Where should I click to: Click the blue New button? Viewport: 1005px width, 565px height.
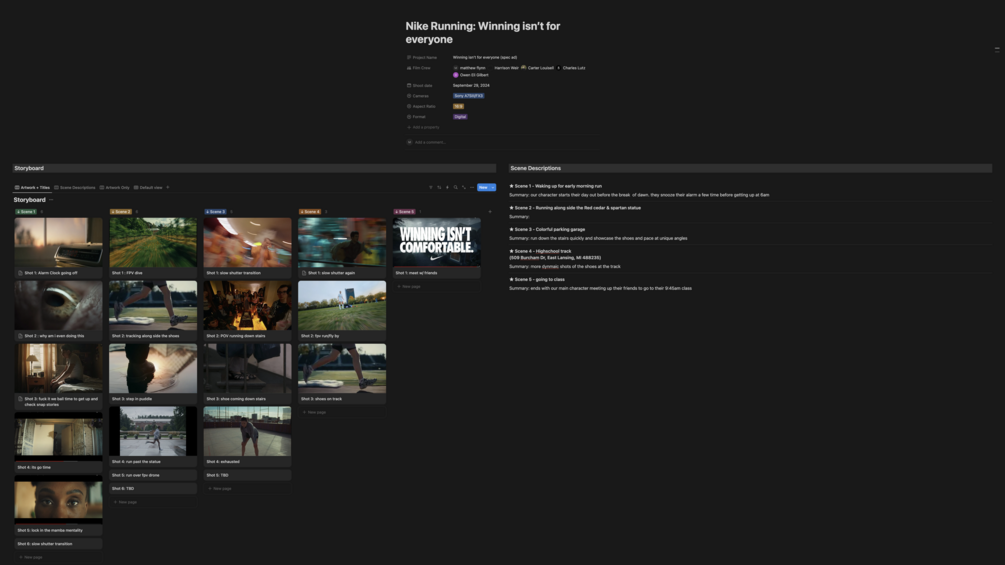pyautogui.click(x=483, y=188)
